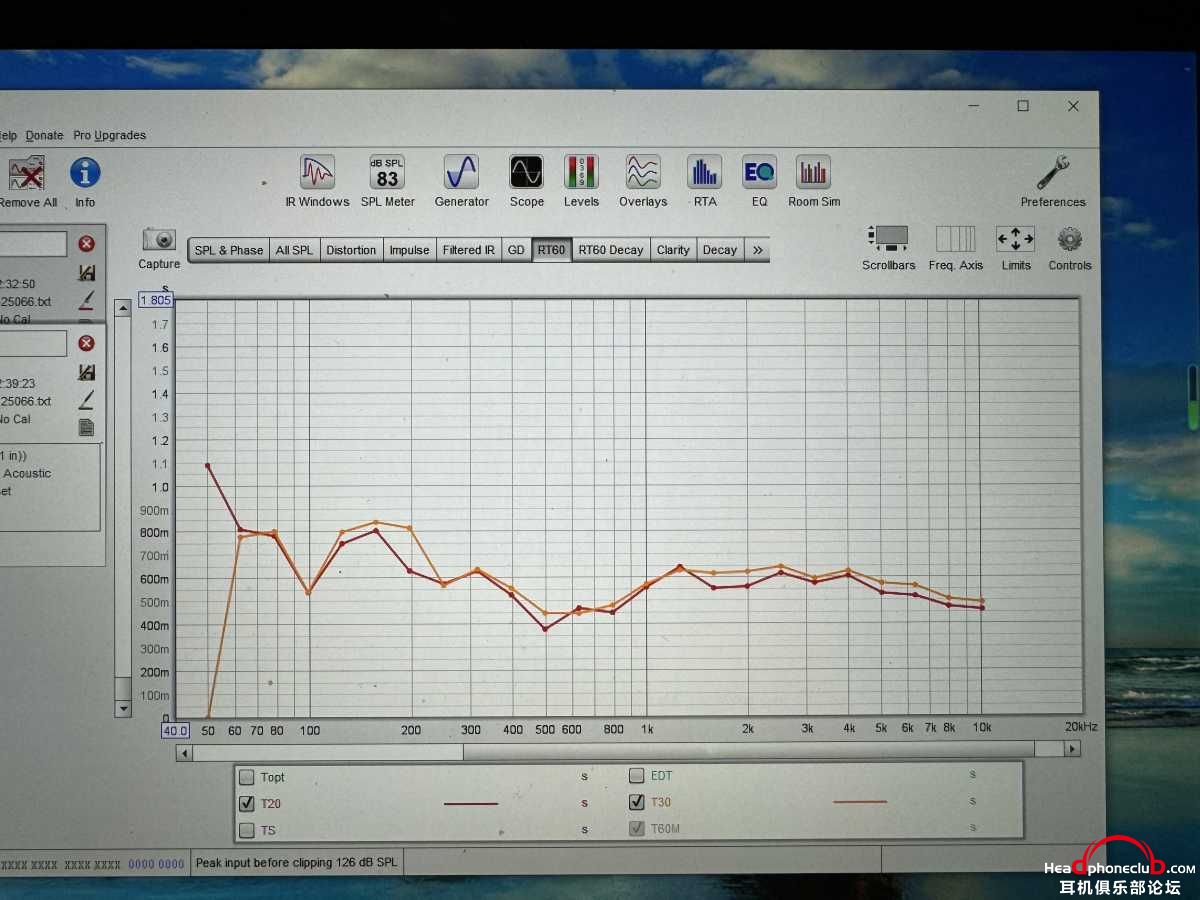Open graph Controls gear
Viewport: 1200px width, 900px height.
click(1070, 248)
